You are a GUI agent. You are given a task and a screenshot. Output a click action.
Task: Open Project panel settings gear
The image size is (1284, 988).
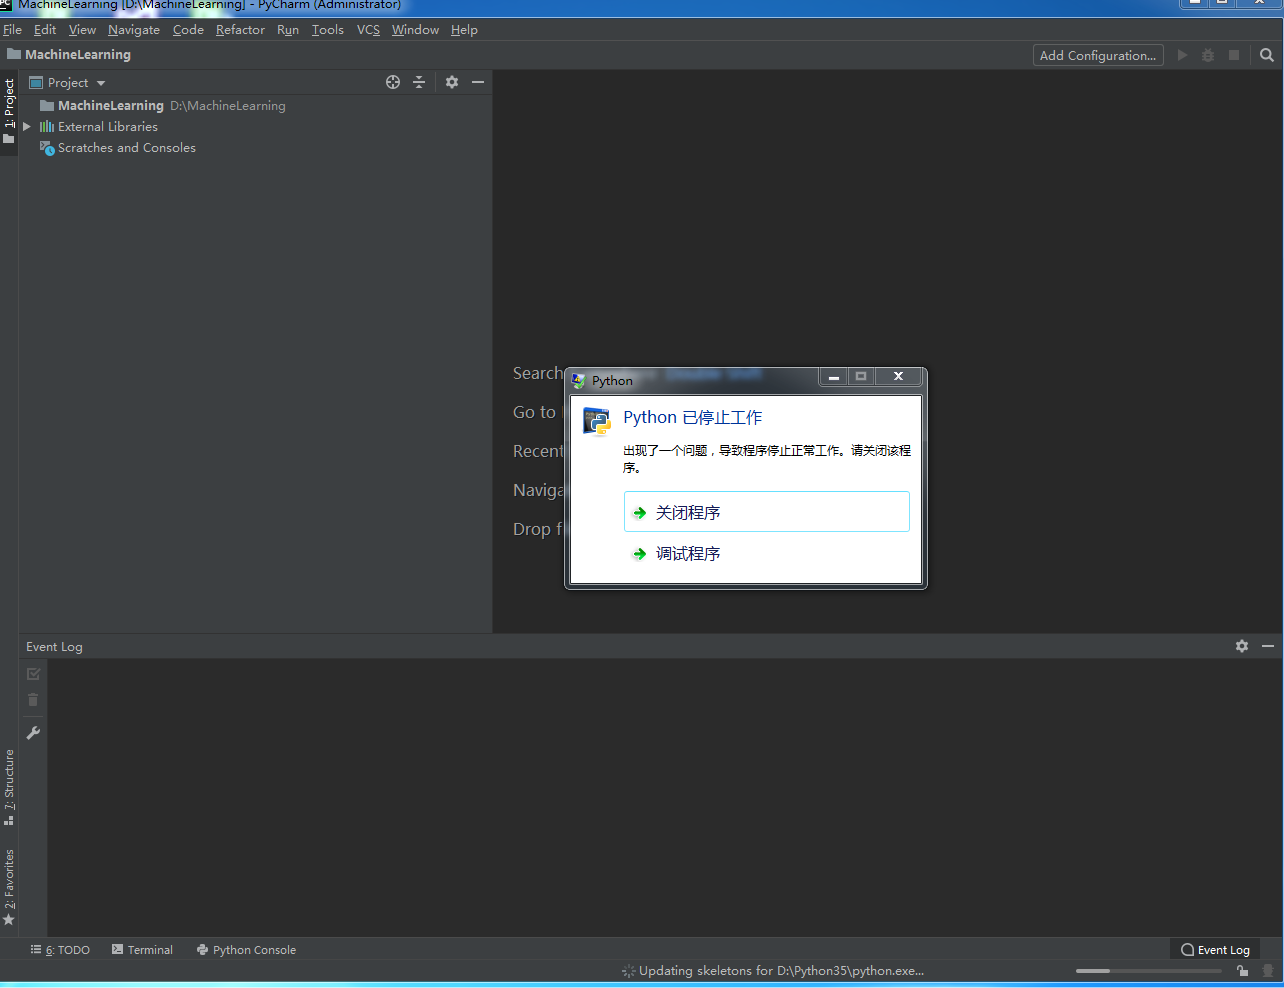[452, 82]
